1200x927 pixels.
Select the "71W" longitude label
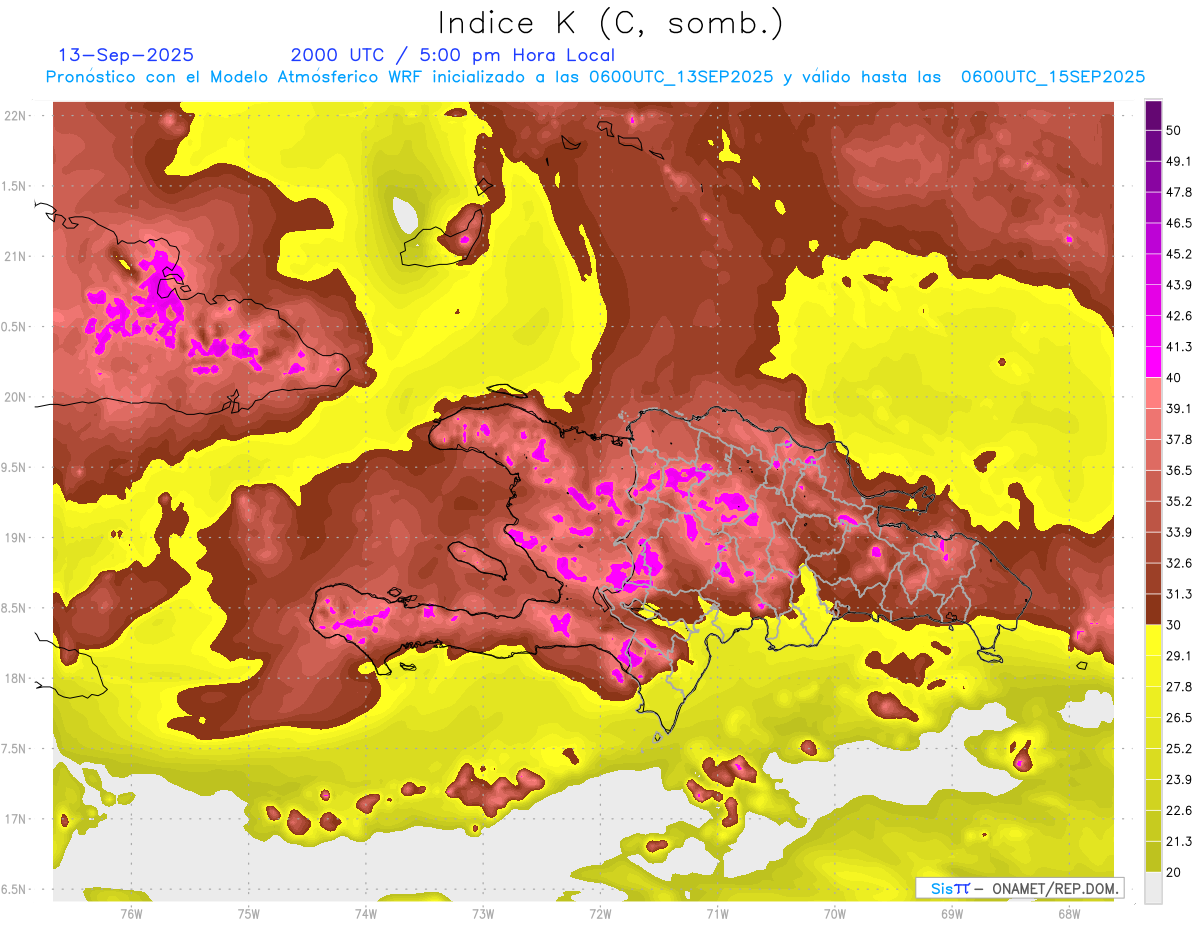pos(717,913)
